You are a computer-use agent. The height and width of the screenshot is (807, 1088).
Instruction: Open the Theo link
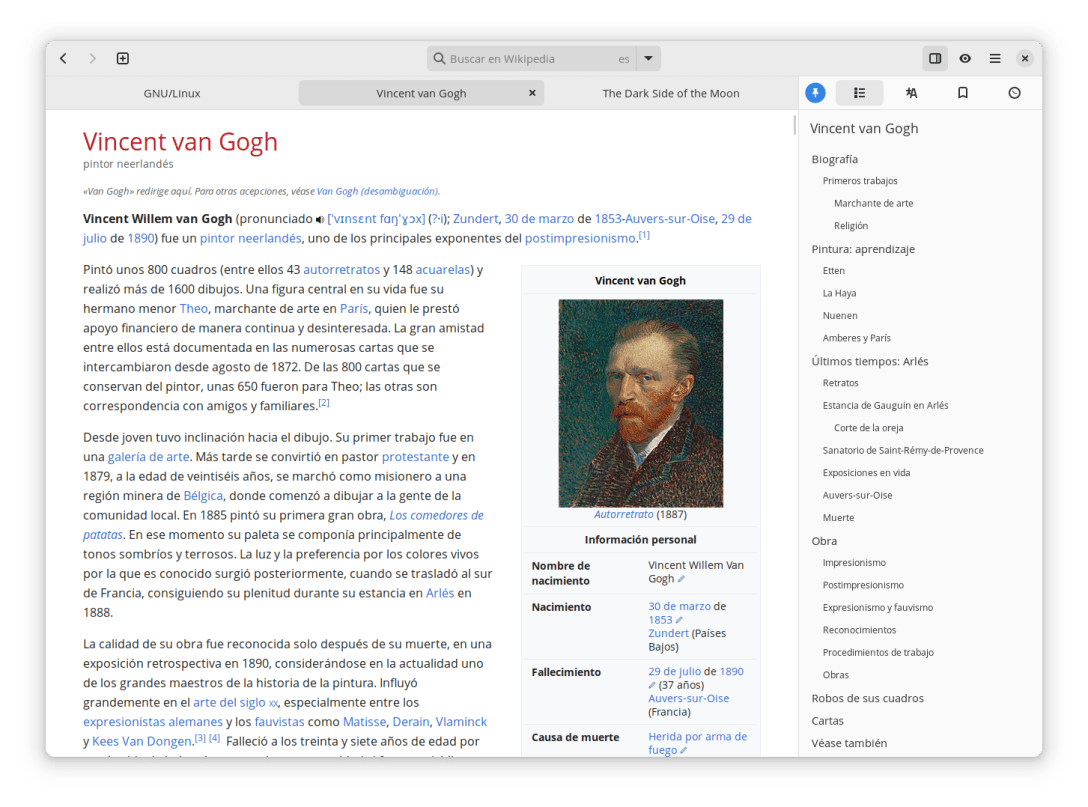click(x=194, y=308)
